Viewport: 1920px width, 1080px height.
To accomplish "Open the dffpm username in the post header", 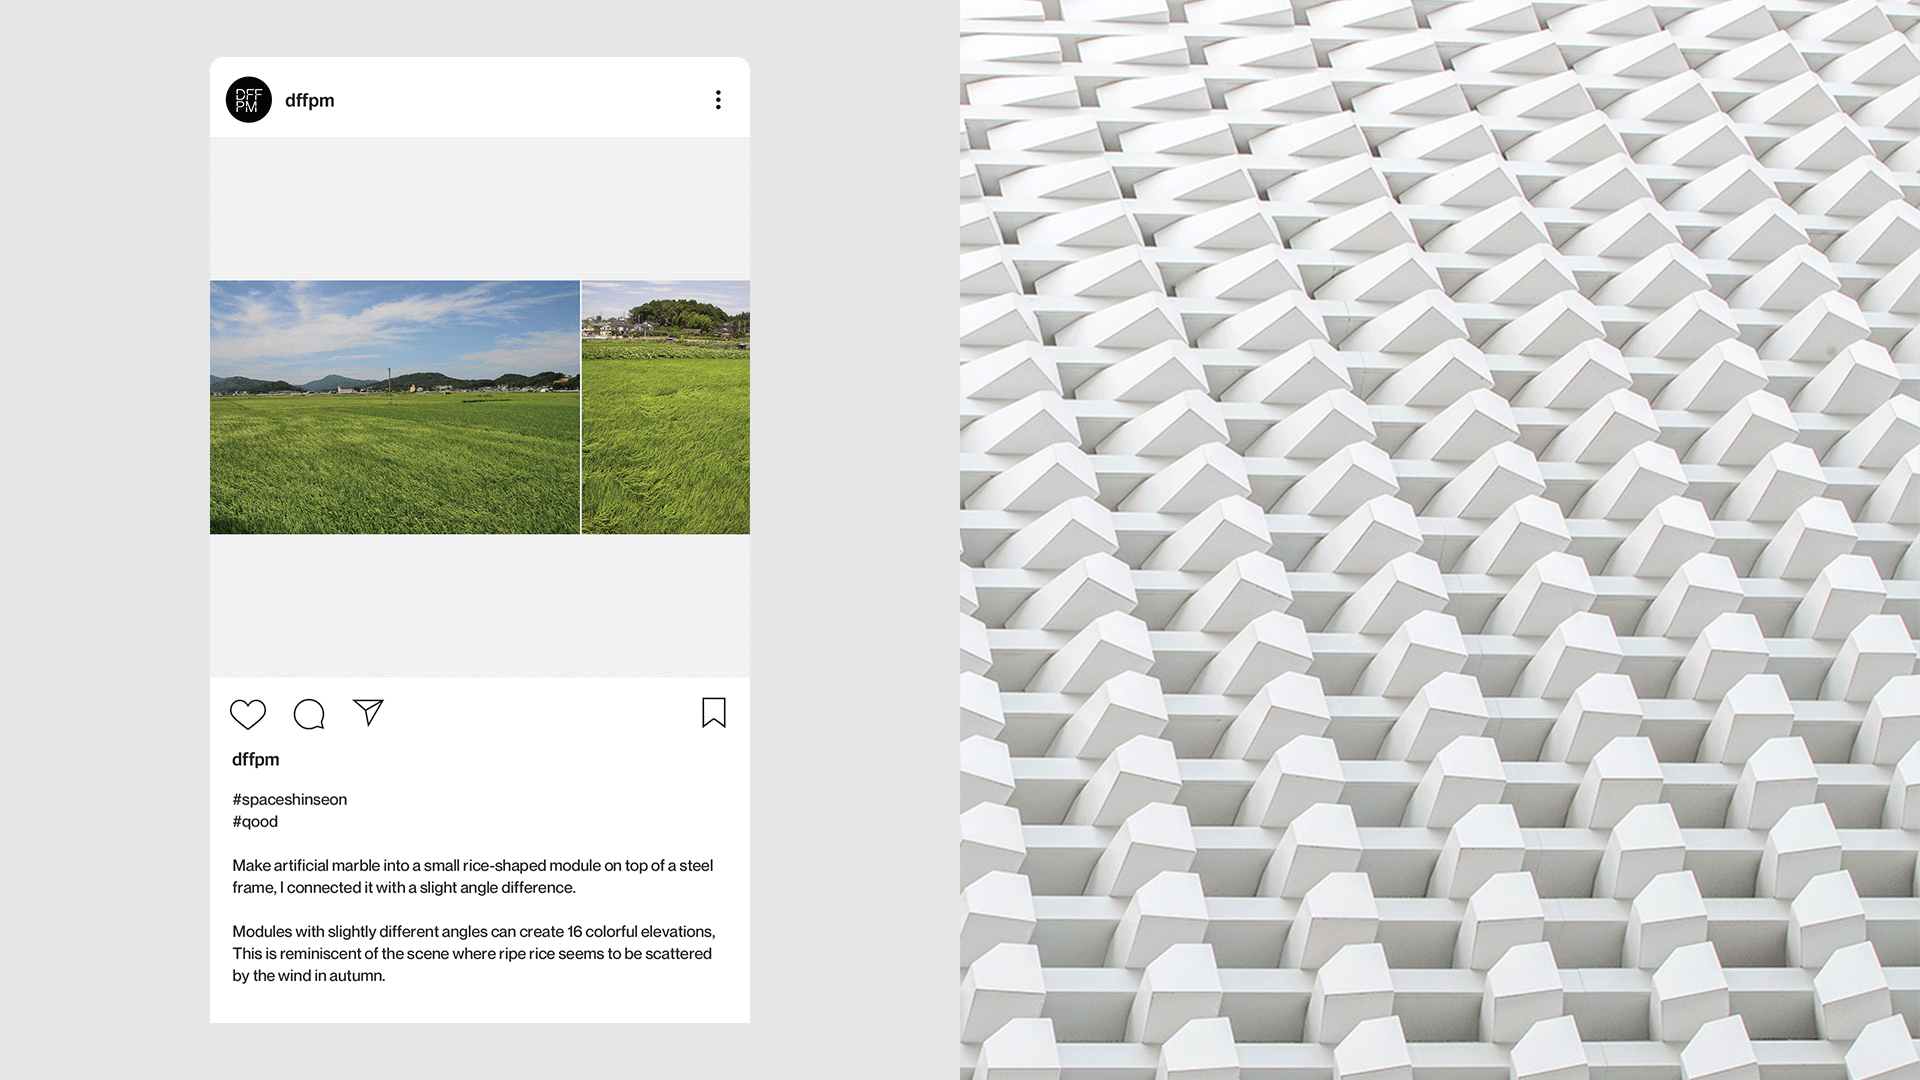I will (x=310, y=100).
